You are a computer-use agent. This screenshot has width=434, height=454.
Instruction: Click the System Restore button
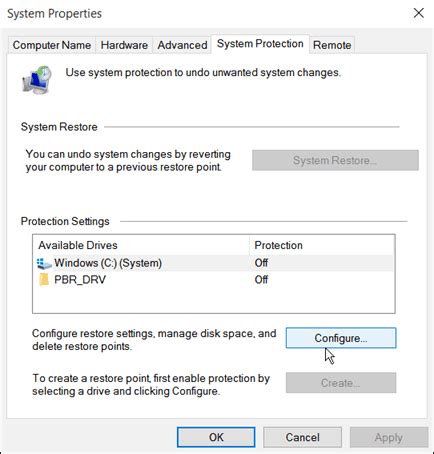pyautogui.click(x=335, y=160)
